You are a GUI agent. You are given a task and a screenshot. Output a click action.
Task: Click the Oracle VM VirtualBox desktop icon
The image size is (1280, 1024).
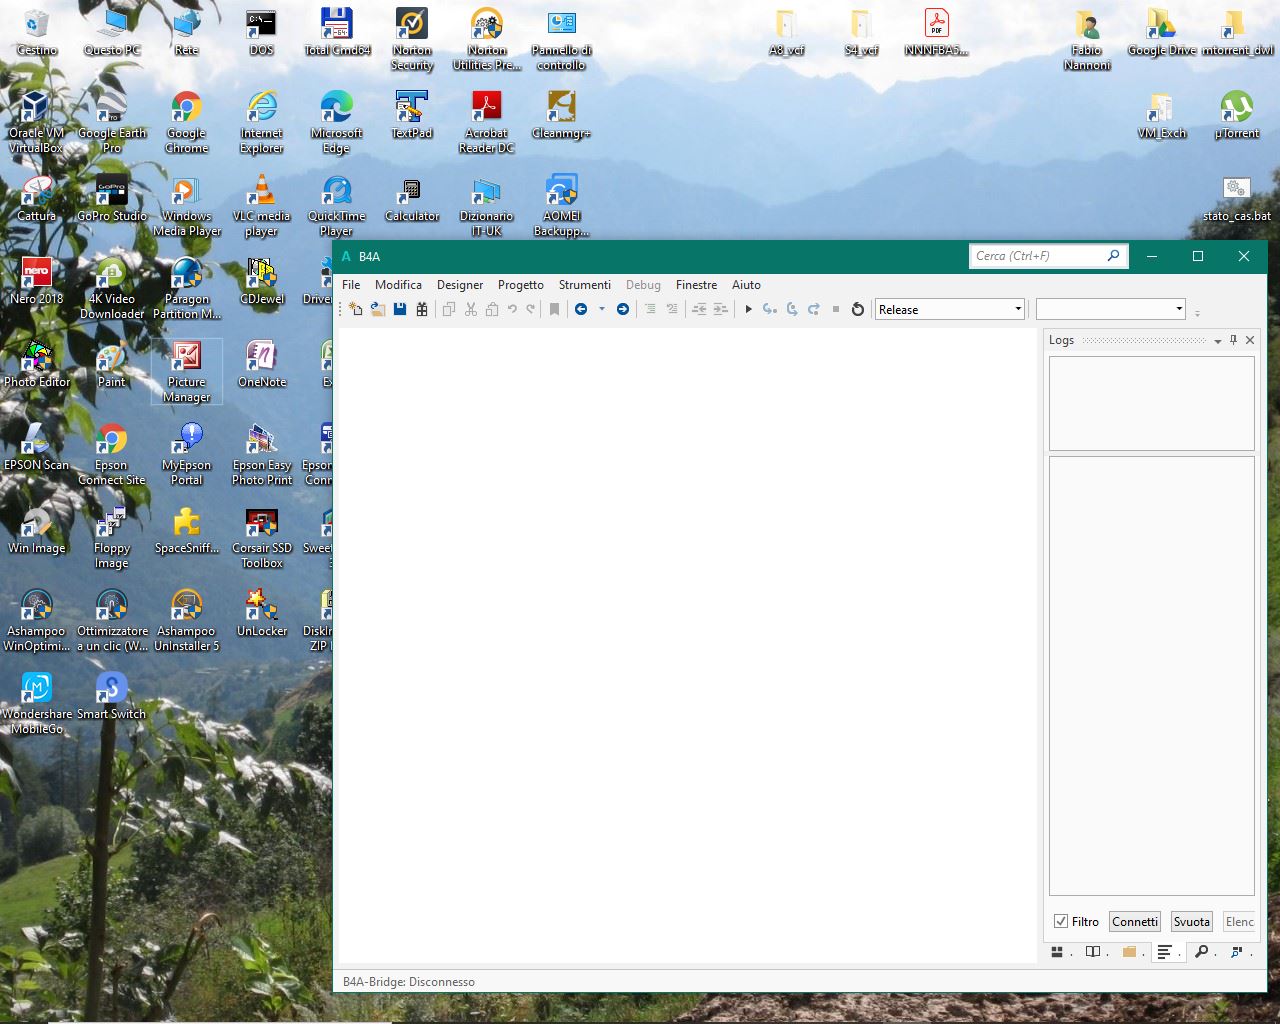[36, 122]
